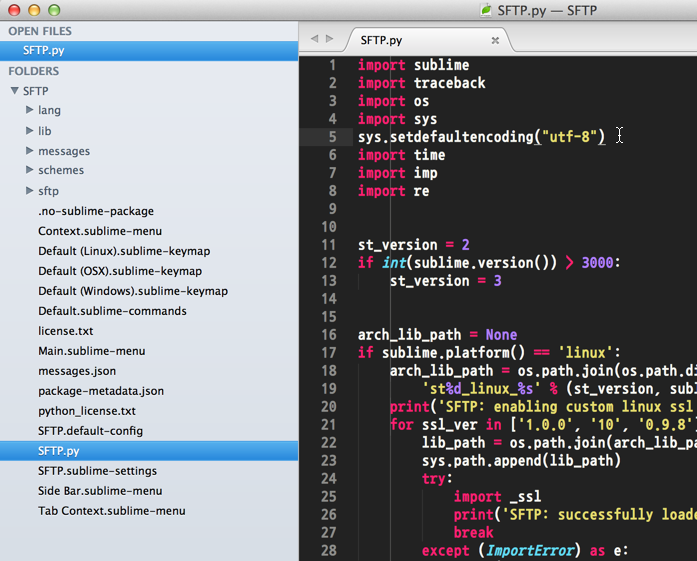Click line number 5 in gutter
Screen dimensions: 697x561
pyautogui.click(x=332, y=137)
